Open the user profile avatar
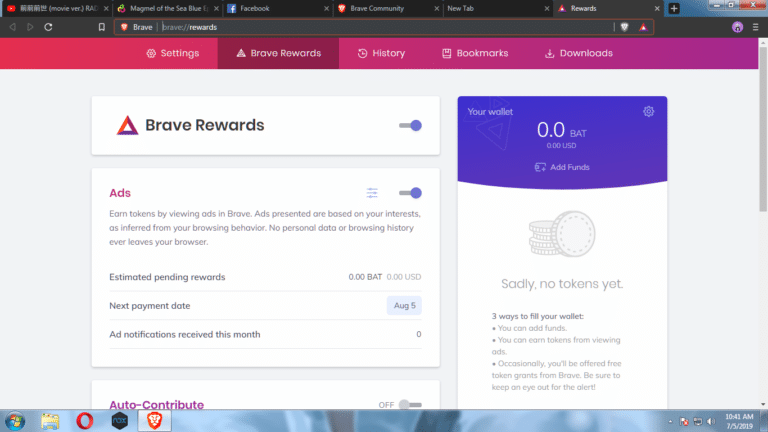768x432 pixels. pos(737,27)
